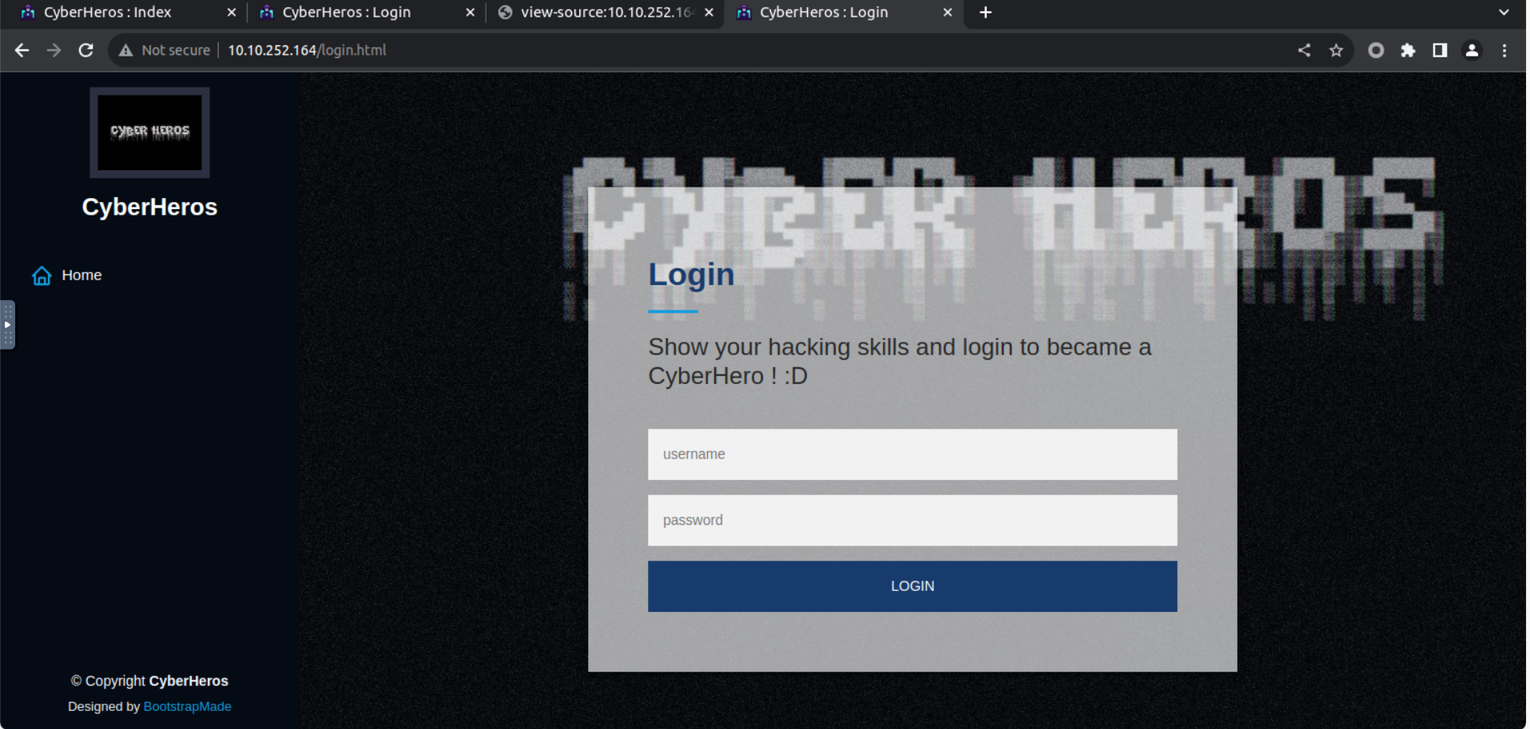The height and width of the screenshot is (729, 1530).
Task: Open the Chrome three-dot menu
Action: pos(1504,50)
